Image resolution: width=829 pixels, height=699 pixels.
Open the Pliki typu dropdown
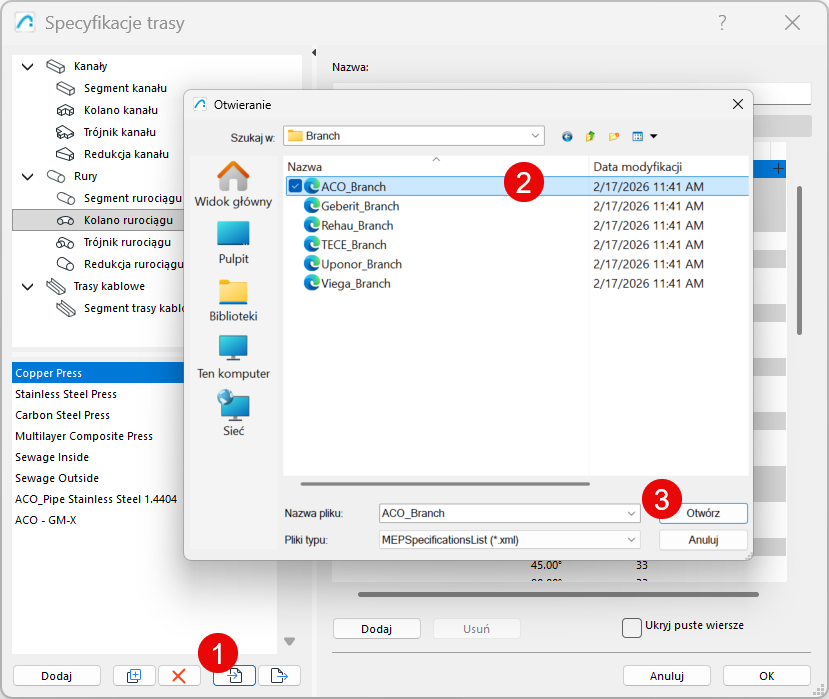510,540
